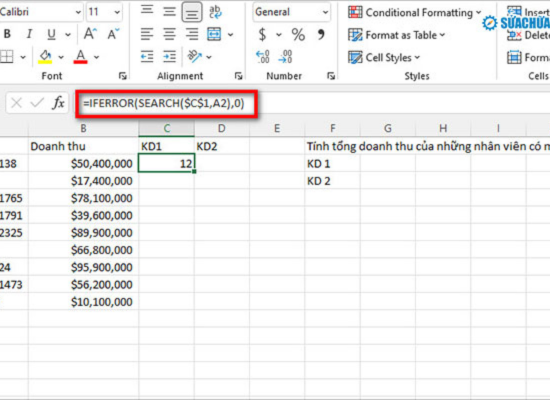Click Merge & Center icon

(x=214, y=34)
